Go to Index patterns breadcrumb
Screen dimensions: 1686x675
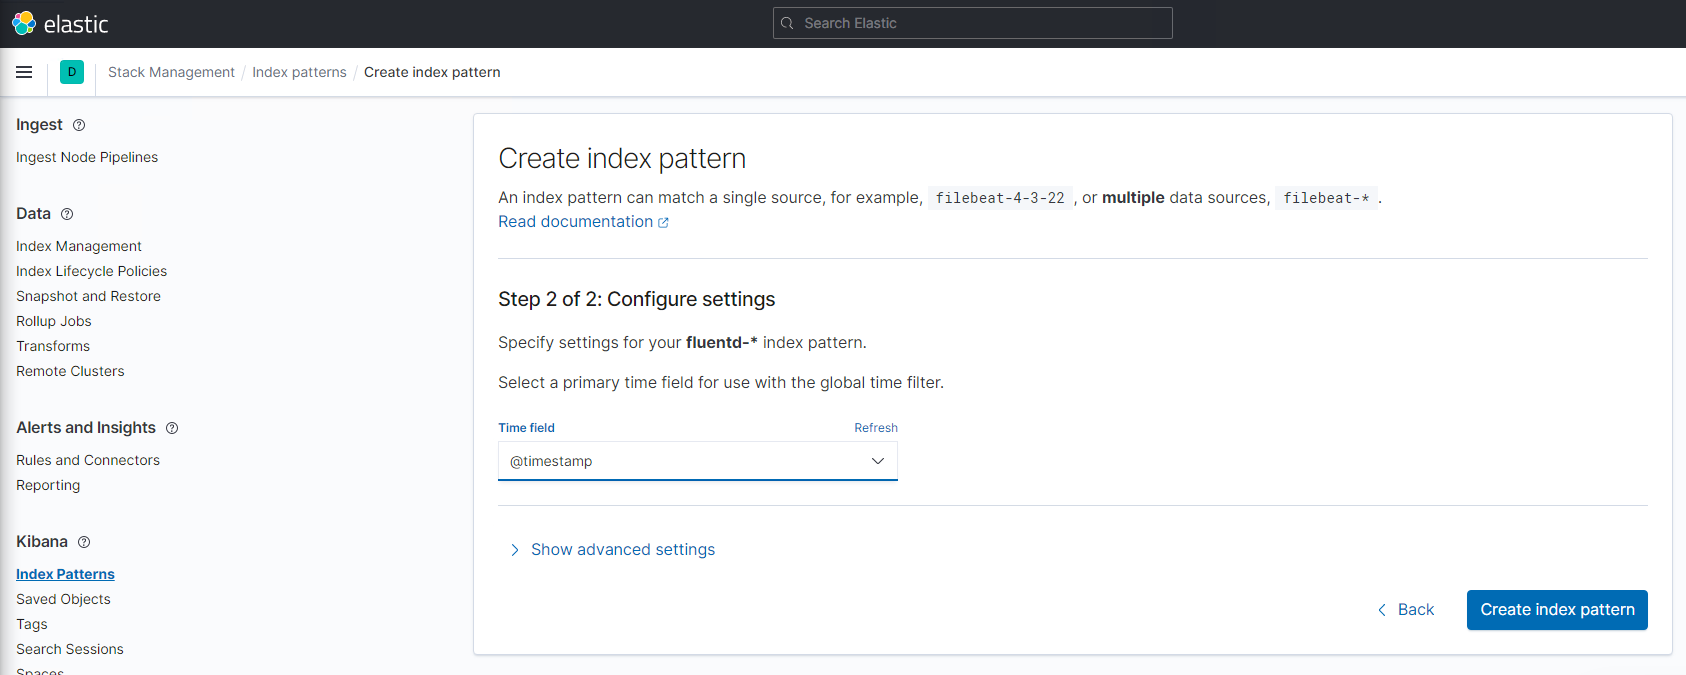(x=299, y=72)
